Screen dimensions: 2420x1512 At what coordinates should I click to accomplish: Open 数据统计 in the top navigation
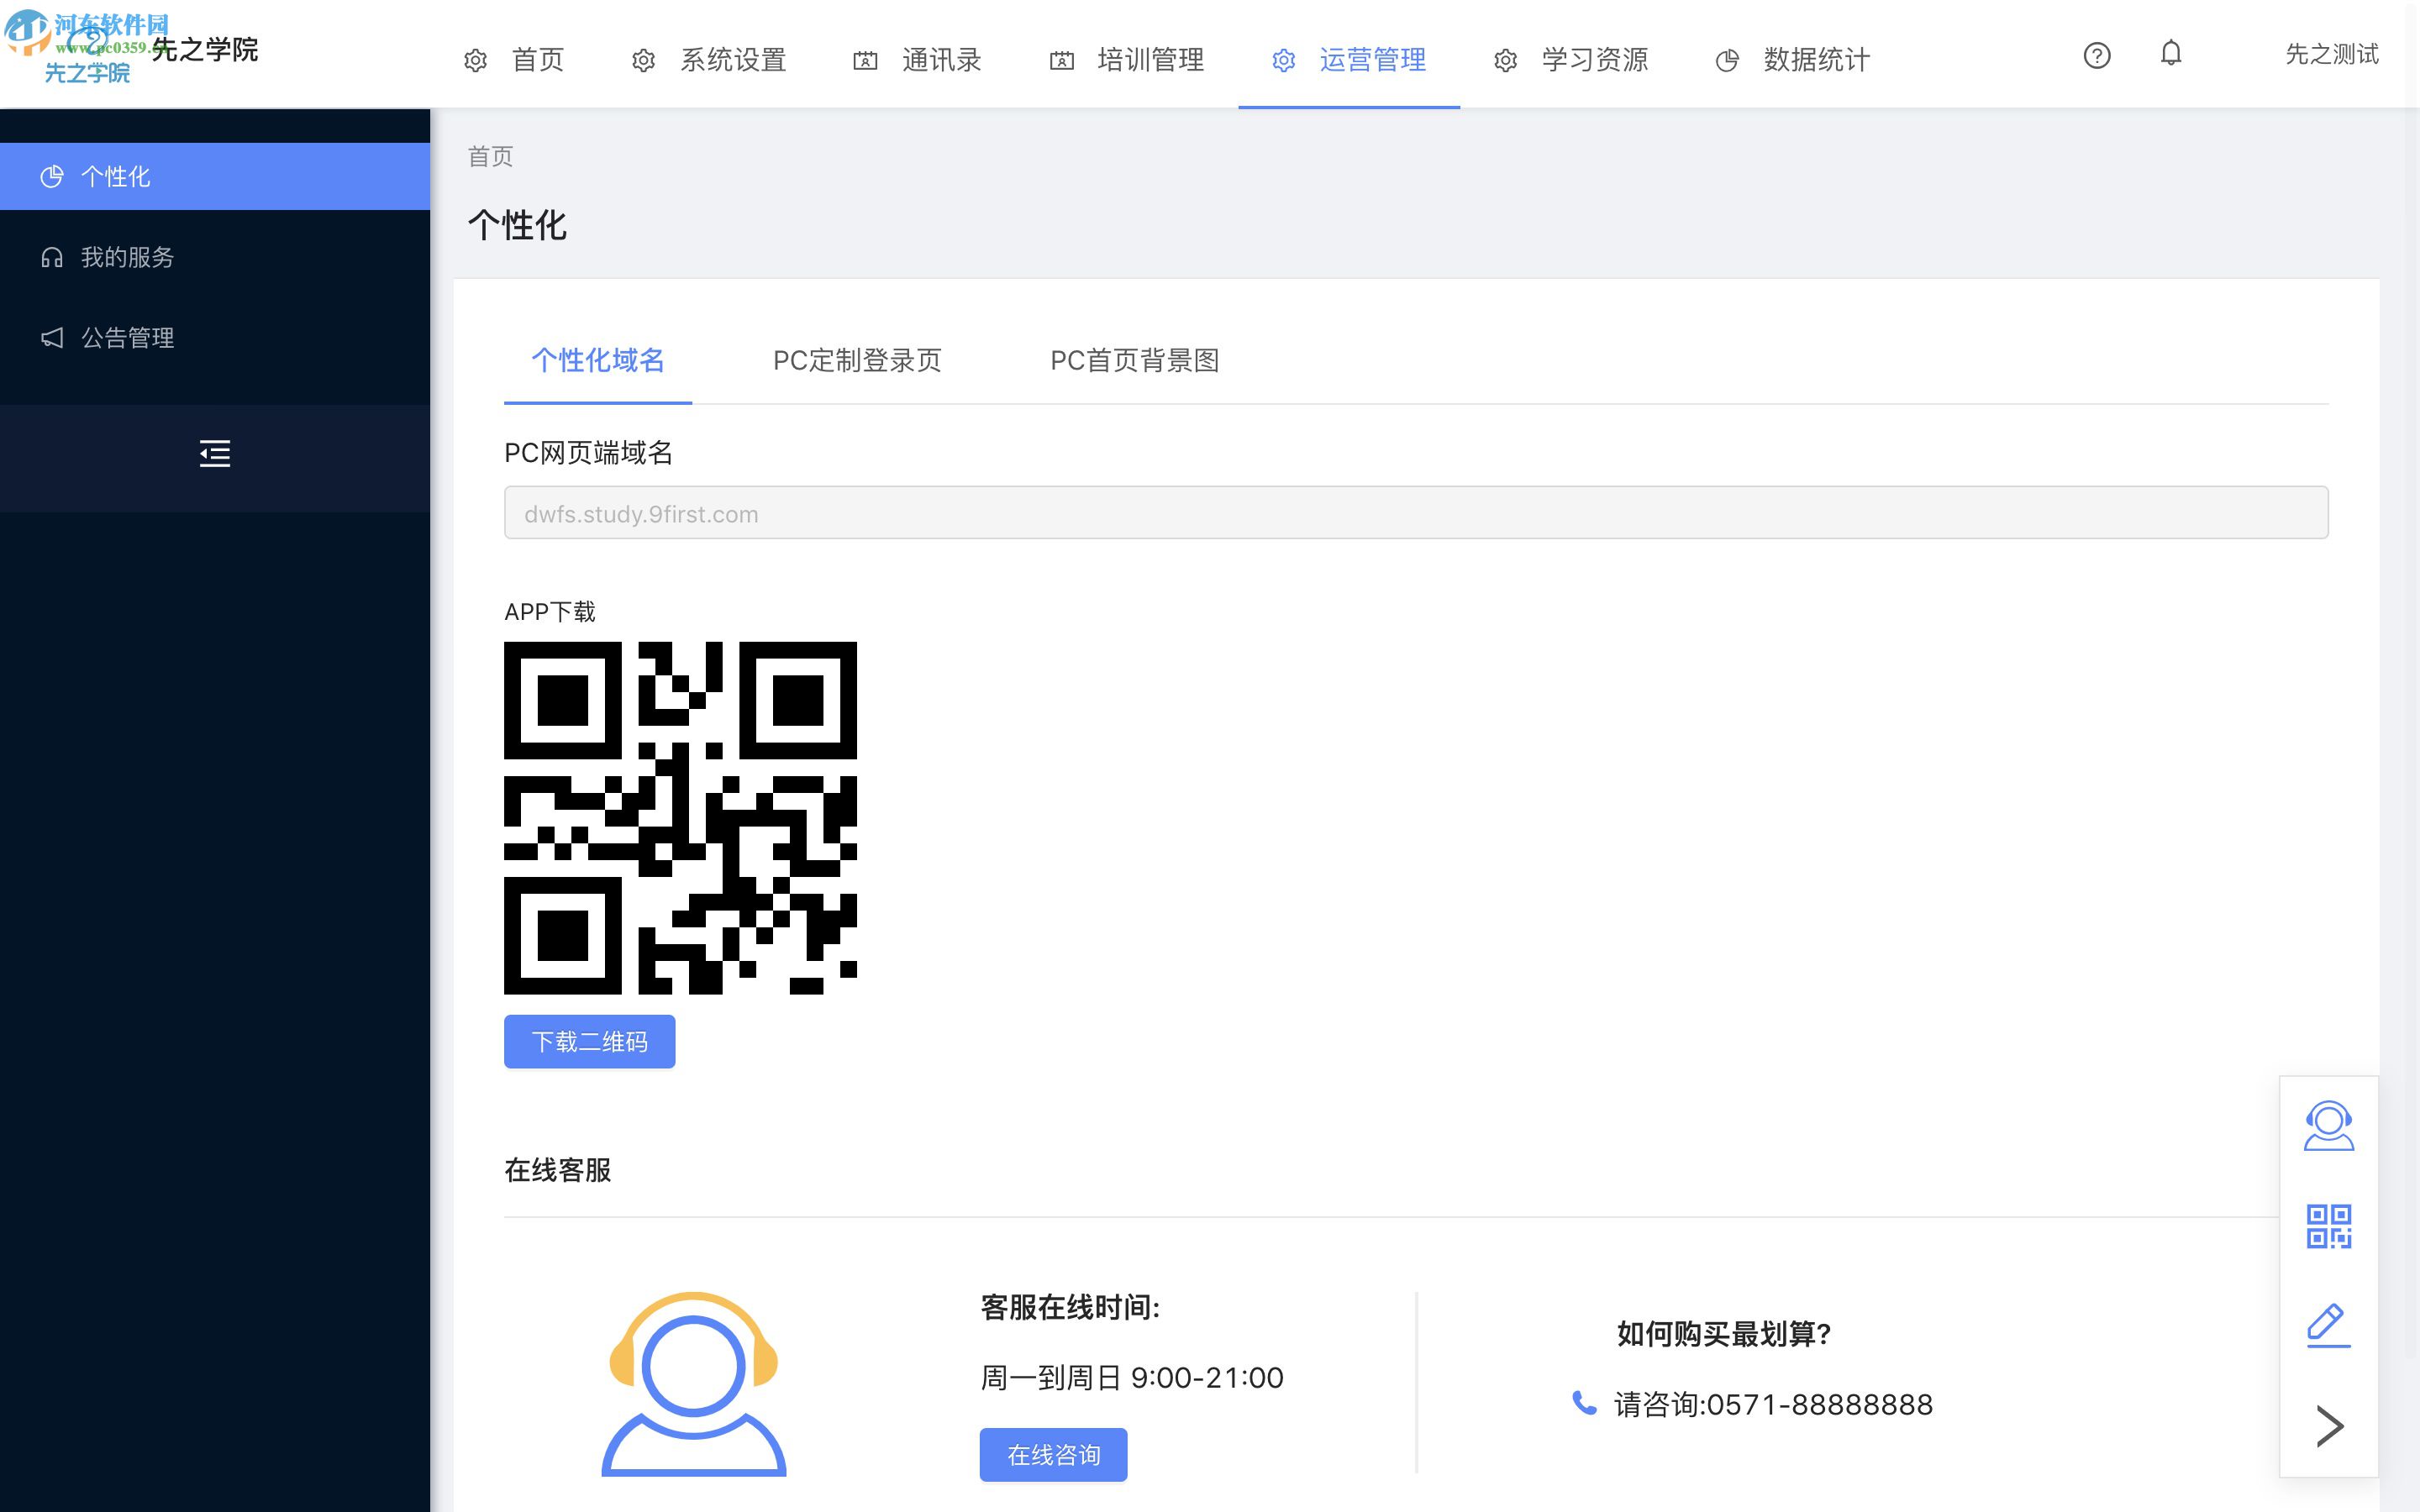tap(1792, 60)
